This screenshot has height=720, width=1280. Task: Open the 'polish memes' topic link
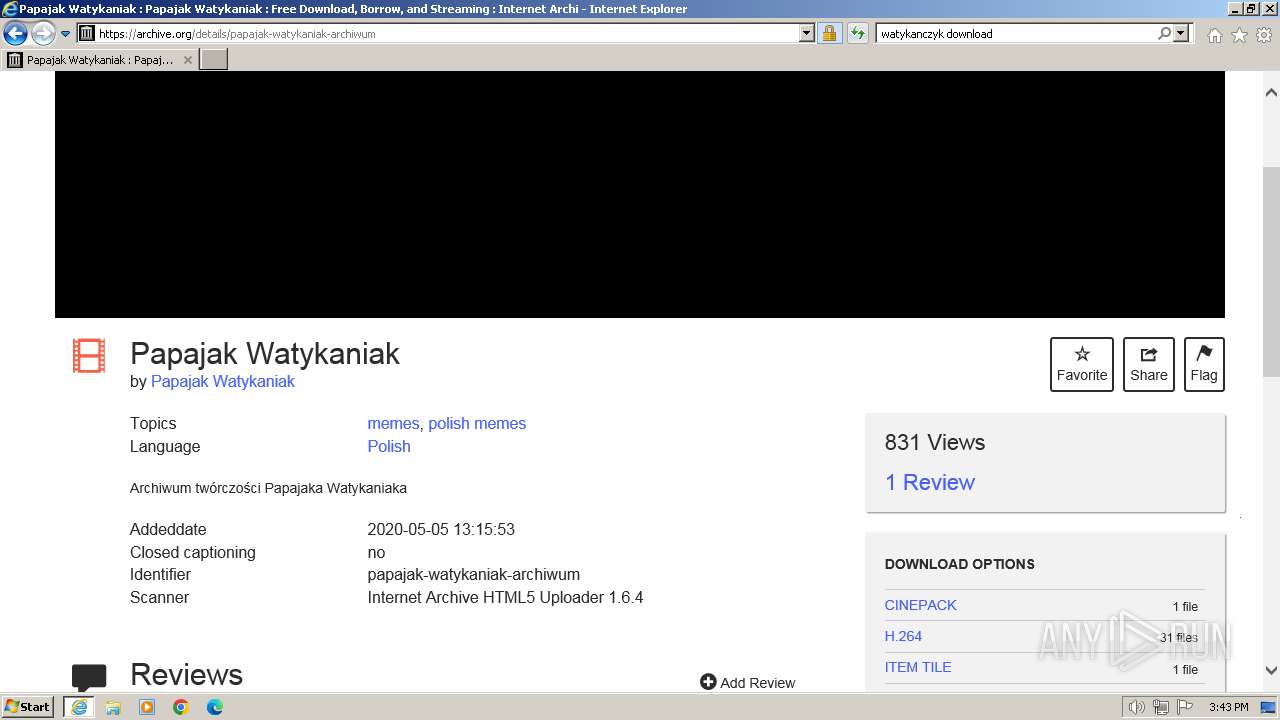pyautogui.click(x=477, y=423)
